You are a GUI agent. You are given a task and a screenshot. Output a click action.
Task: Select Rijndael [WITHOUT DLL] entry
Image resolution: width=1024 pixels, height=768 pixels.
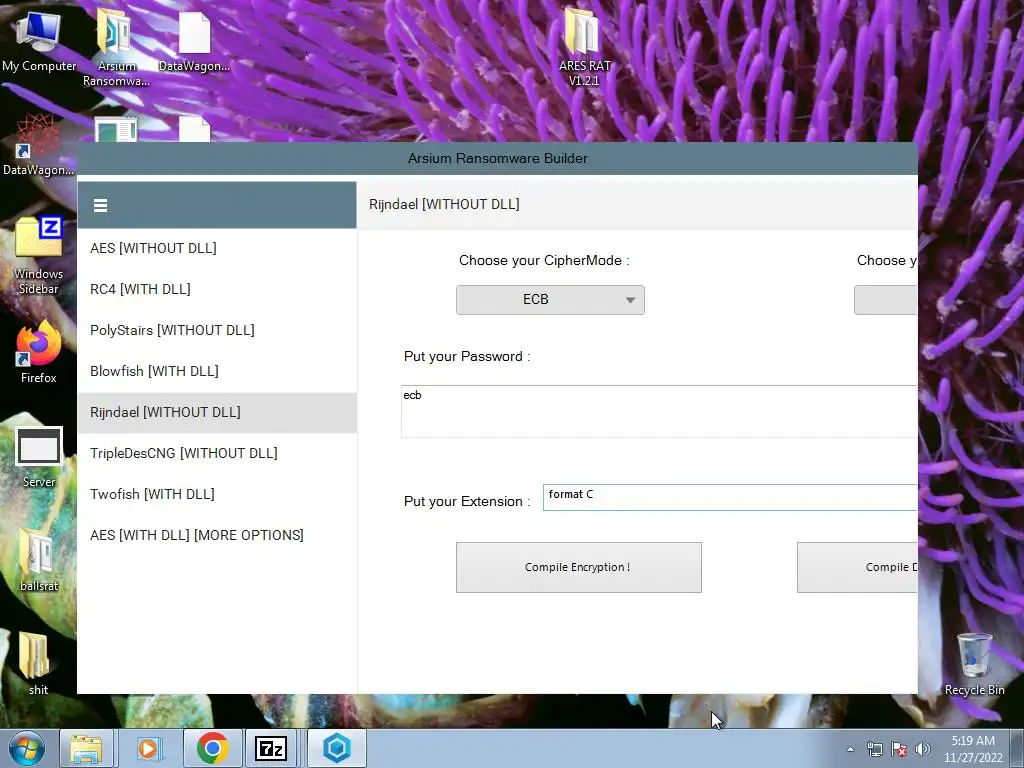[217, 413]
